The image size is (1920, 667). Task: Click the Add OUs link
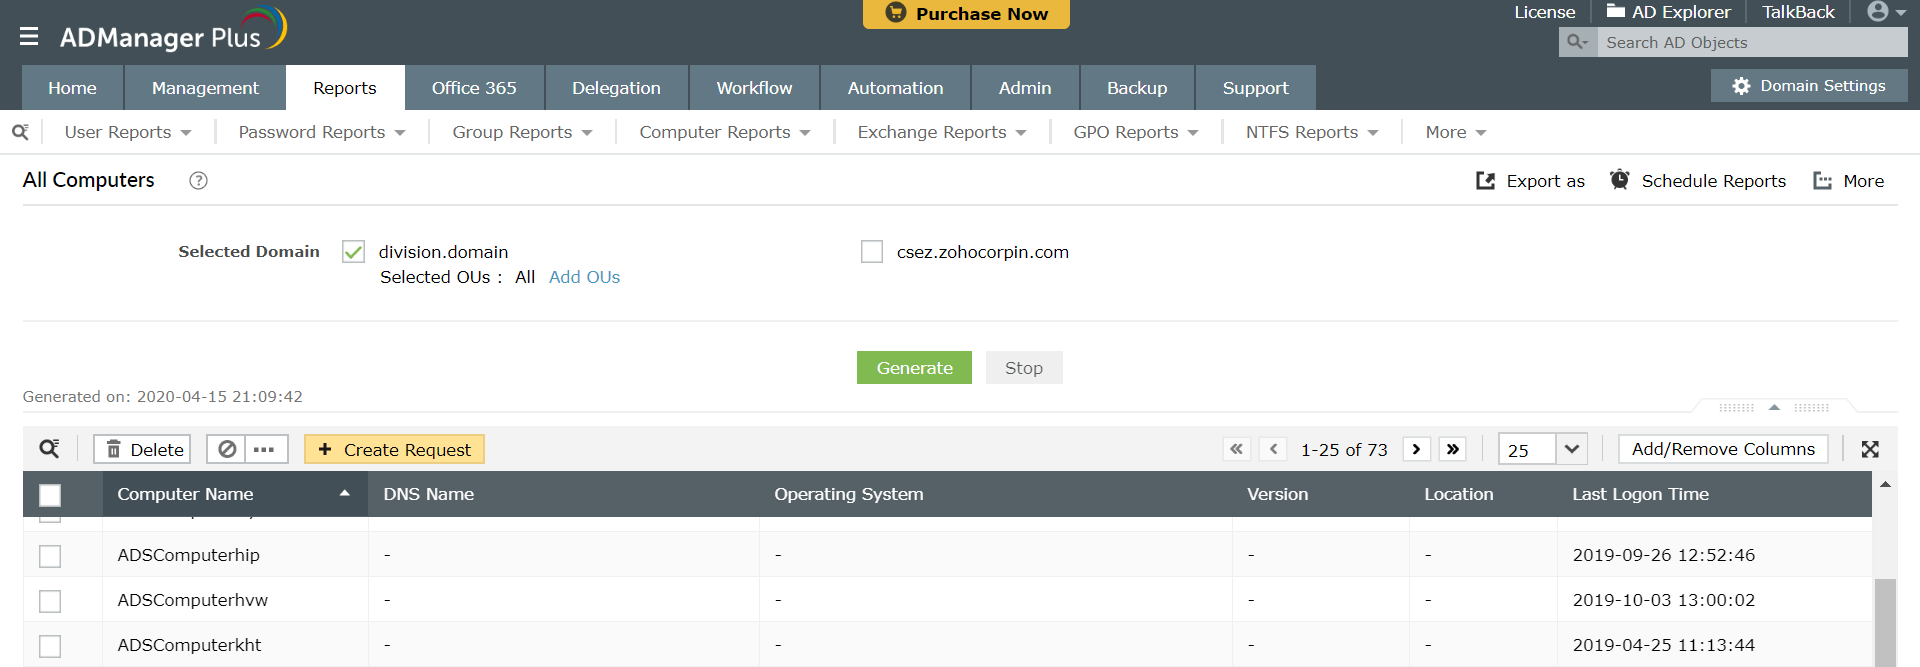(584, 277)
